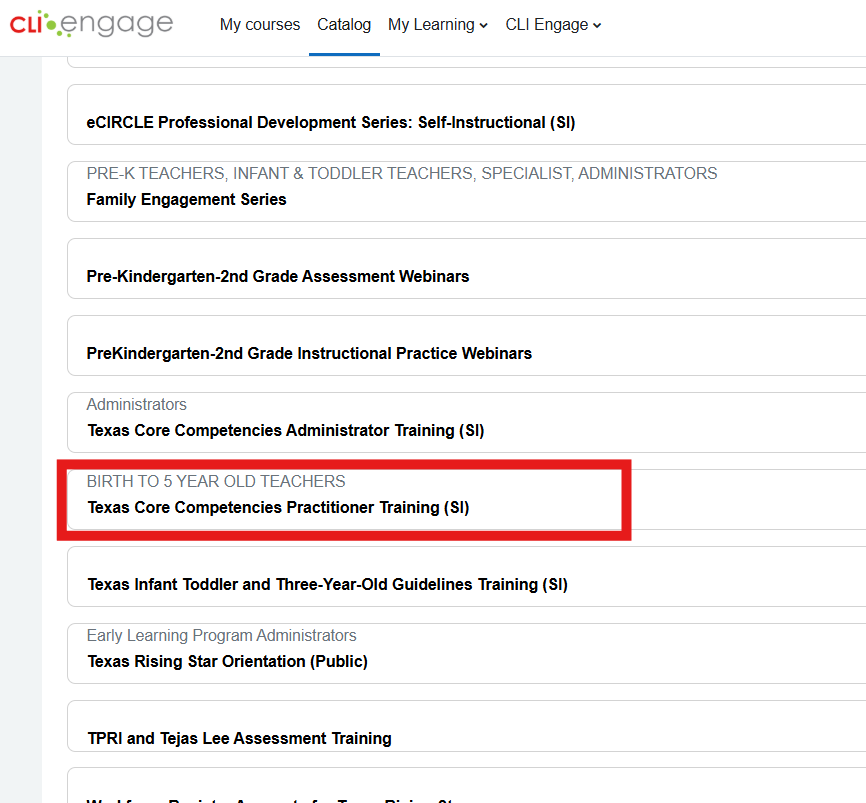The image size is (866, 803).
Task: Click the 'BIRTH TO 5 YEAR OLD TEACHERS' label
Action: (216, 482)
